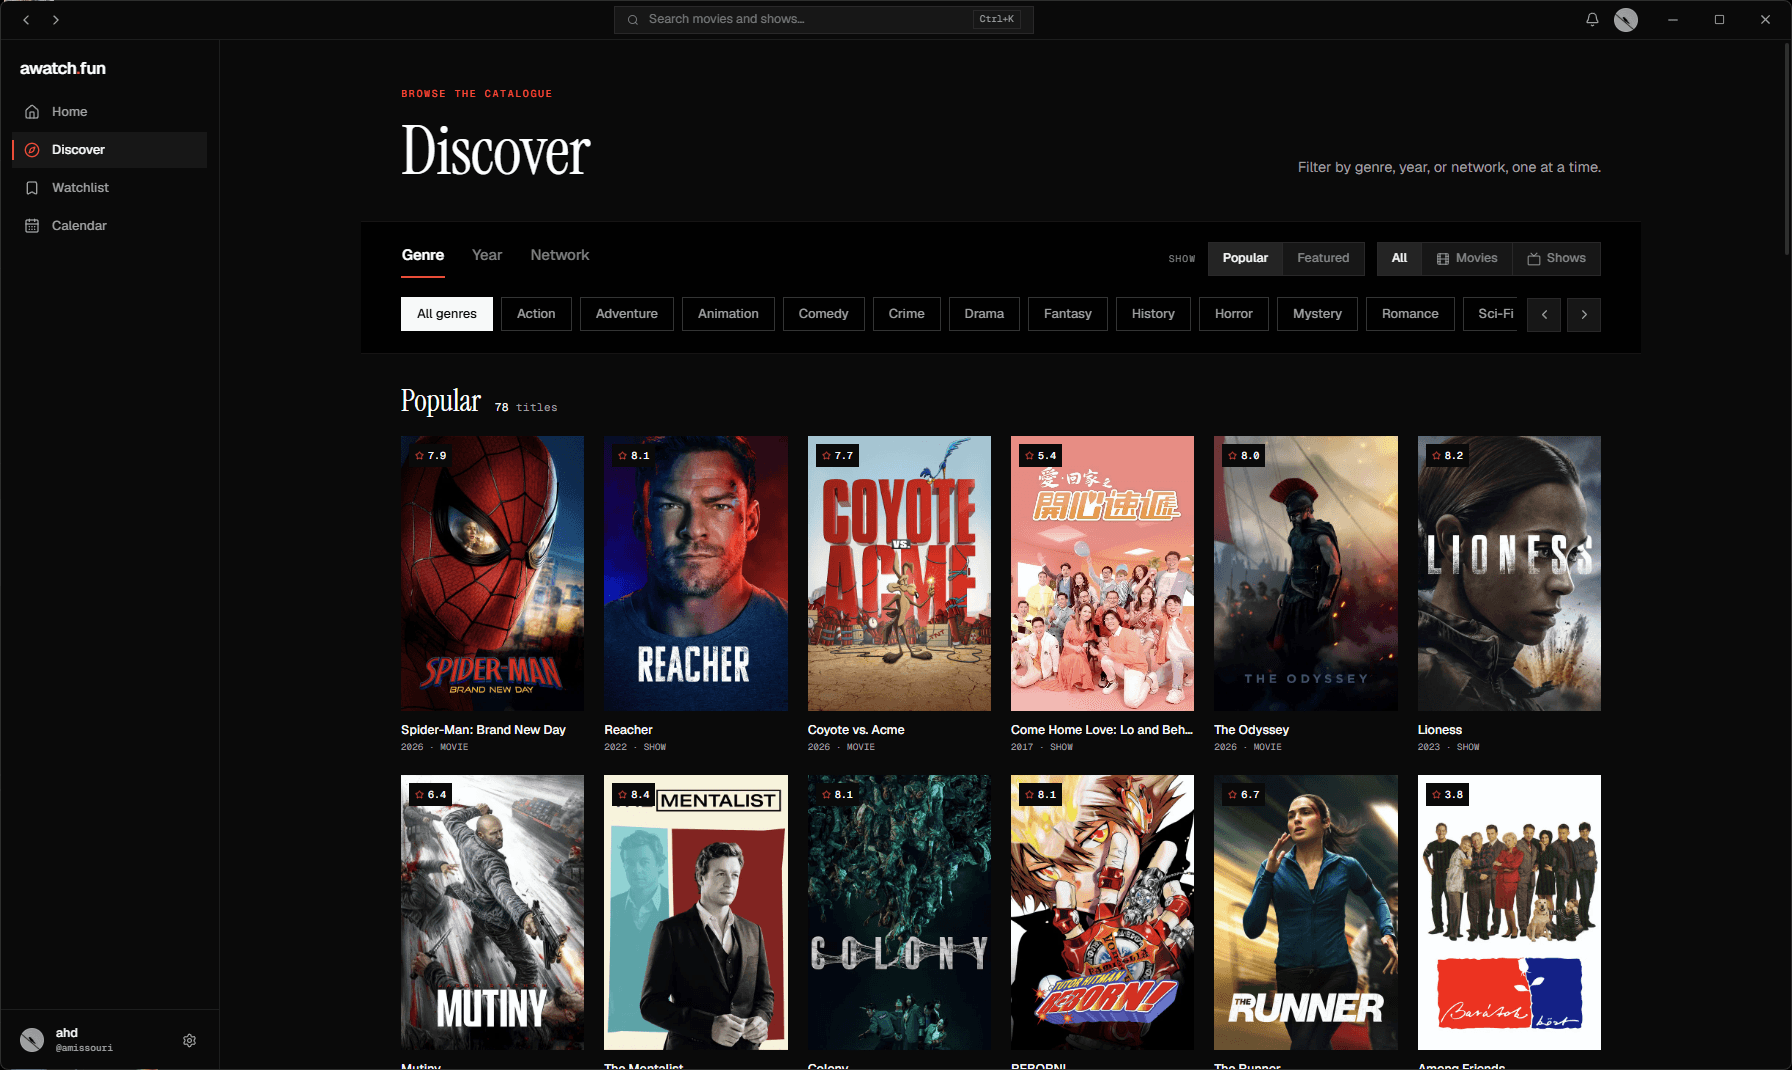Viewport: 1792px width, 1070px height.
Task: Open Spider-Man: Brand New Day title link
Action: (483, 730)
